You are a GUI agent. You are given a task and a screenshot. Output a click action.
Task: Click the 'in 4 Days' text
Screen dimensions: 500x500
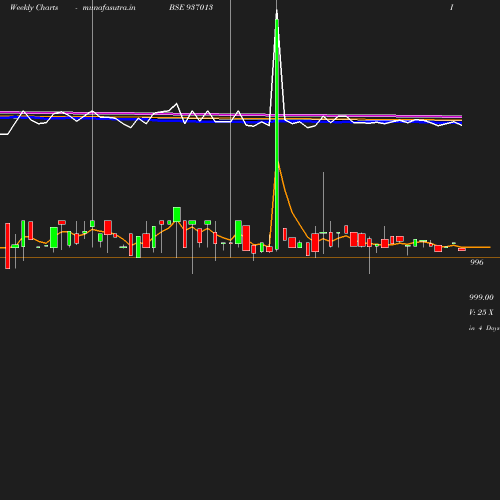(x=484, y=328)
